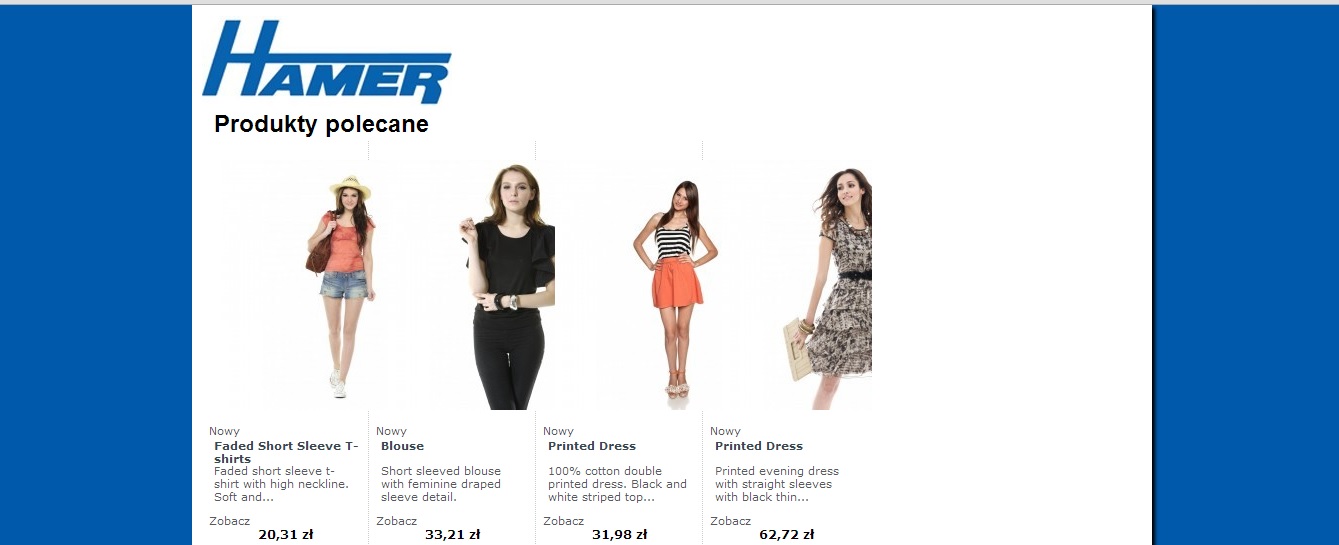1339x545 pixels.
Task: Click the Blouse product title
Action: (402, 446)
